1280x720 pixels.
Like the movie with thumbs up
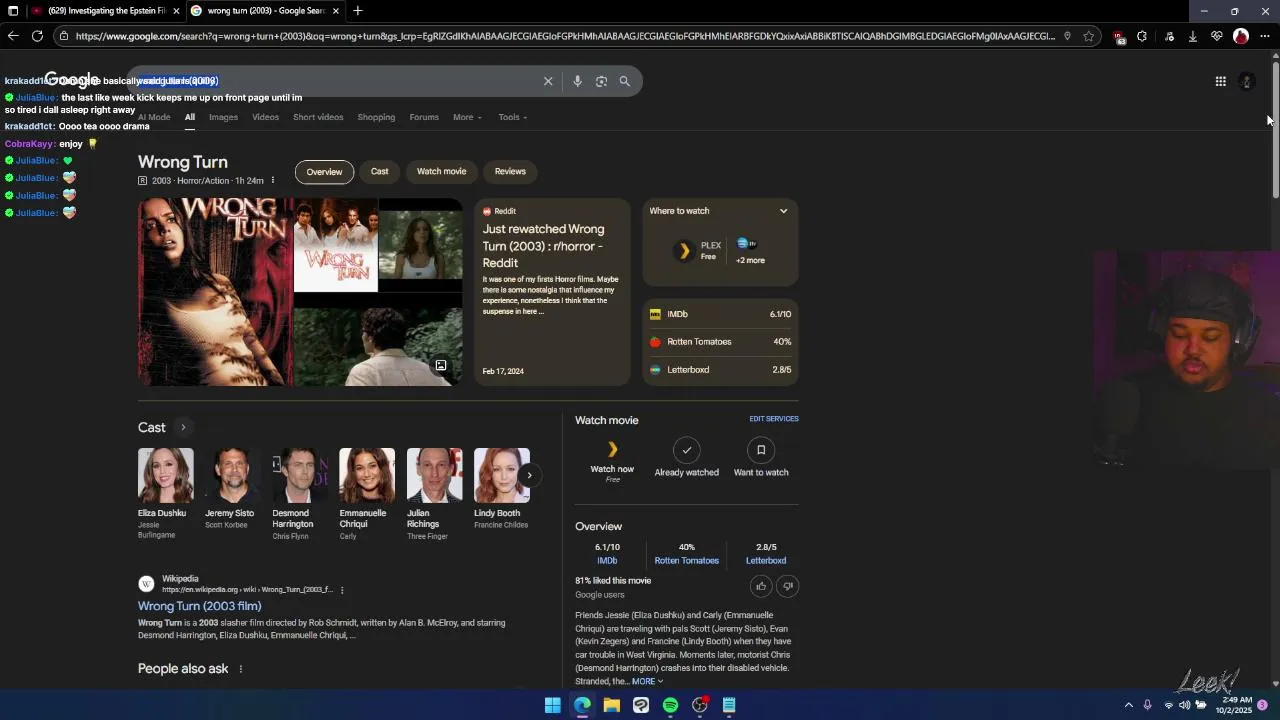(x=761, y=586)
